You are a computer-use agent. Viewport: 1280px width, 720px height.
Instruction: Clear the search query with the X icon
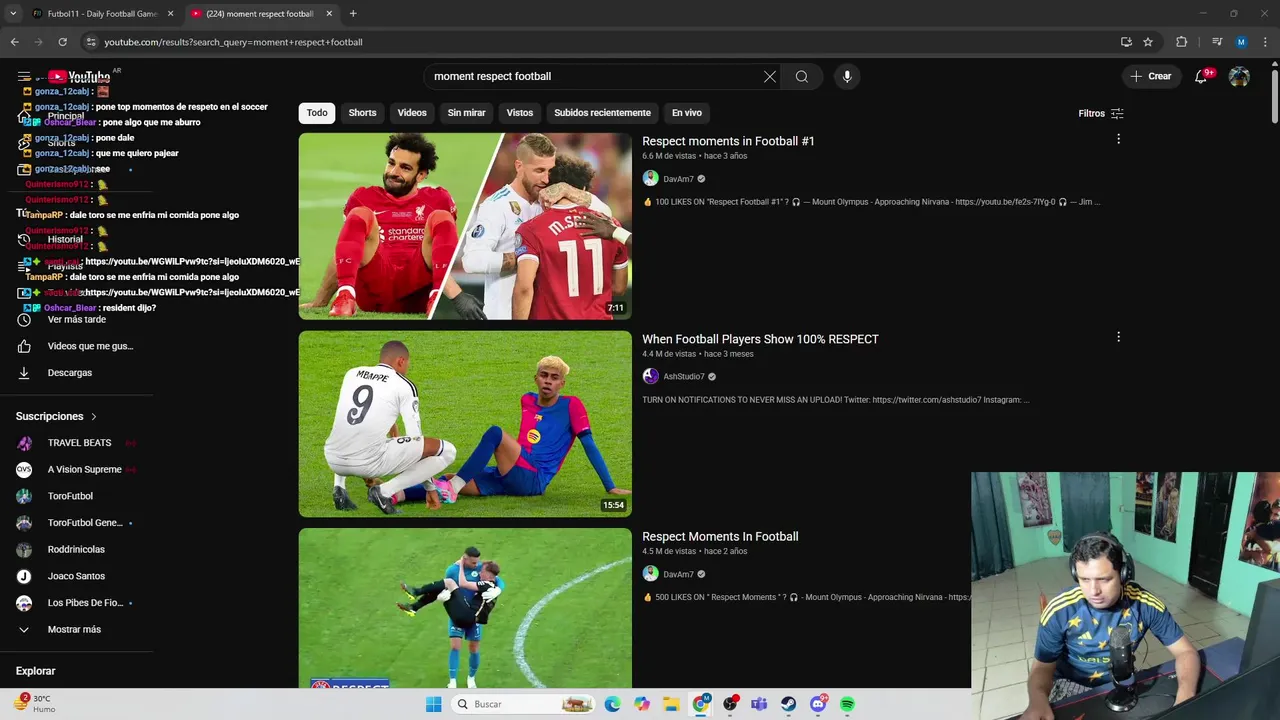(770, 76)
